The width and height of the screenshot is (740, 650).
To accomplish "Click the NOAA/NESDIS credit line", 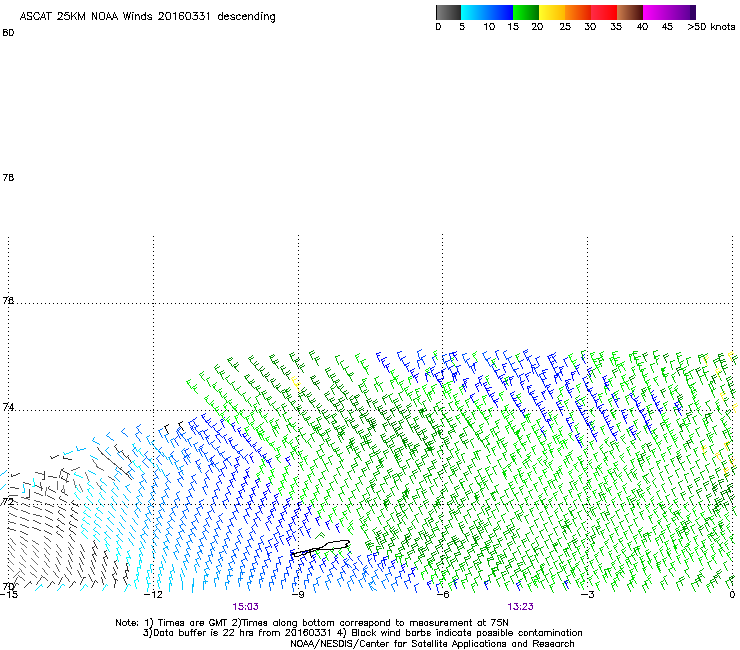I will [x=432, y=644].
